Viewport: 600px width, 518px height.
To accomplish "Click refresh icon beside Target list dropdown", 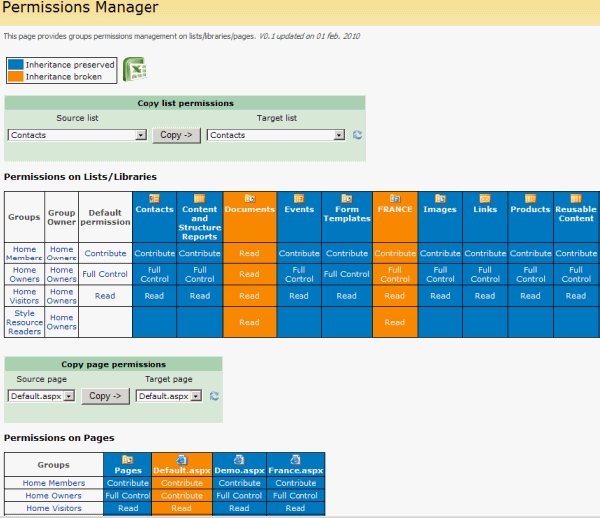I will coord(357,135).
